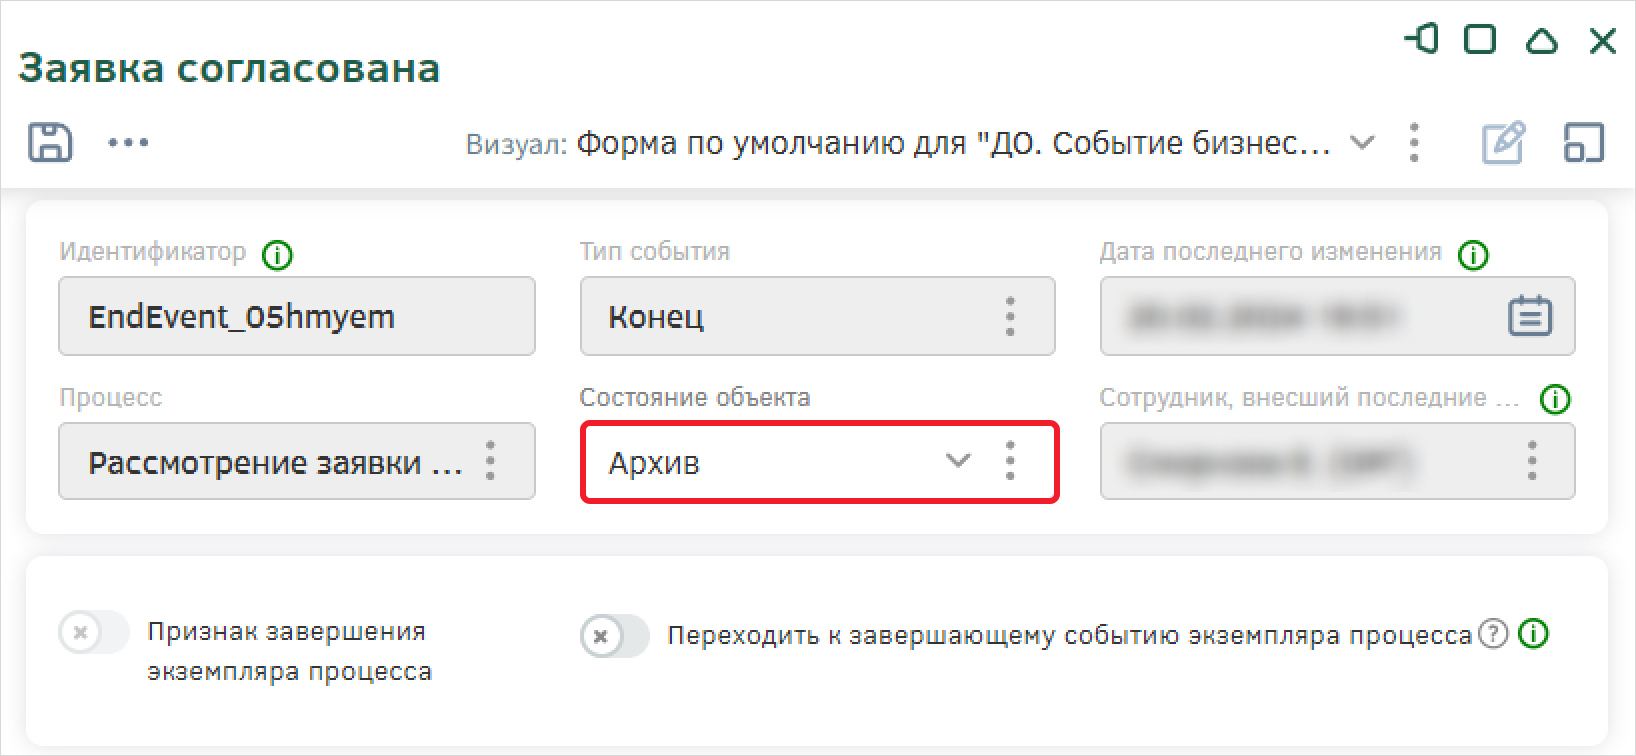Viewport: 1636px width, 756px height.
Task: Open the dots menu in Состояние объекта field
Action: point(1010,461)
